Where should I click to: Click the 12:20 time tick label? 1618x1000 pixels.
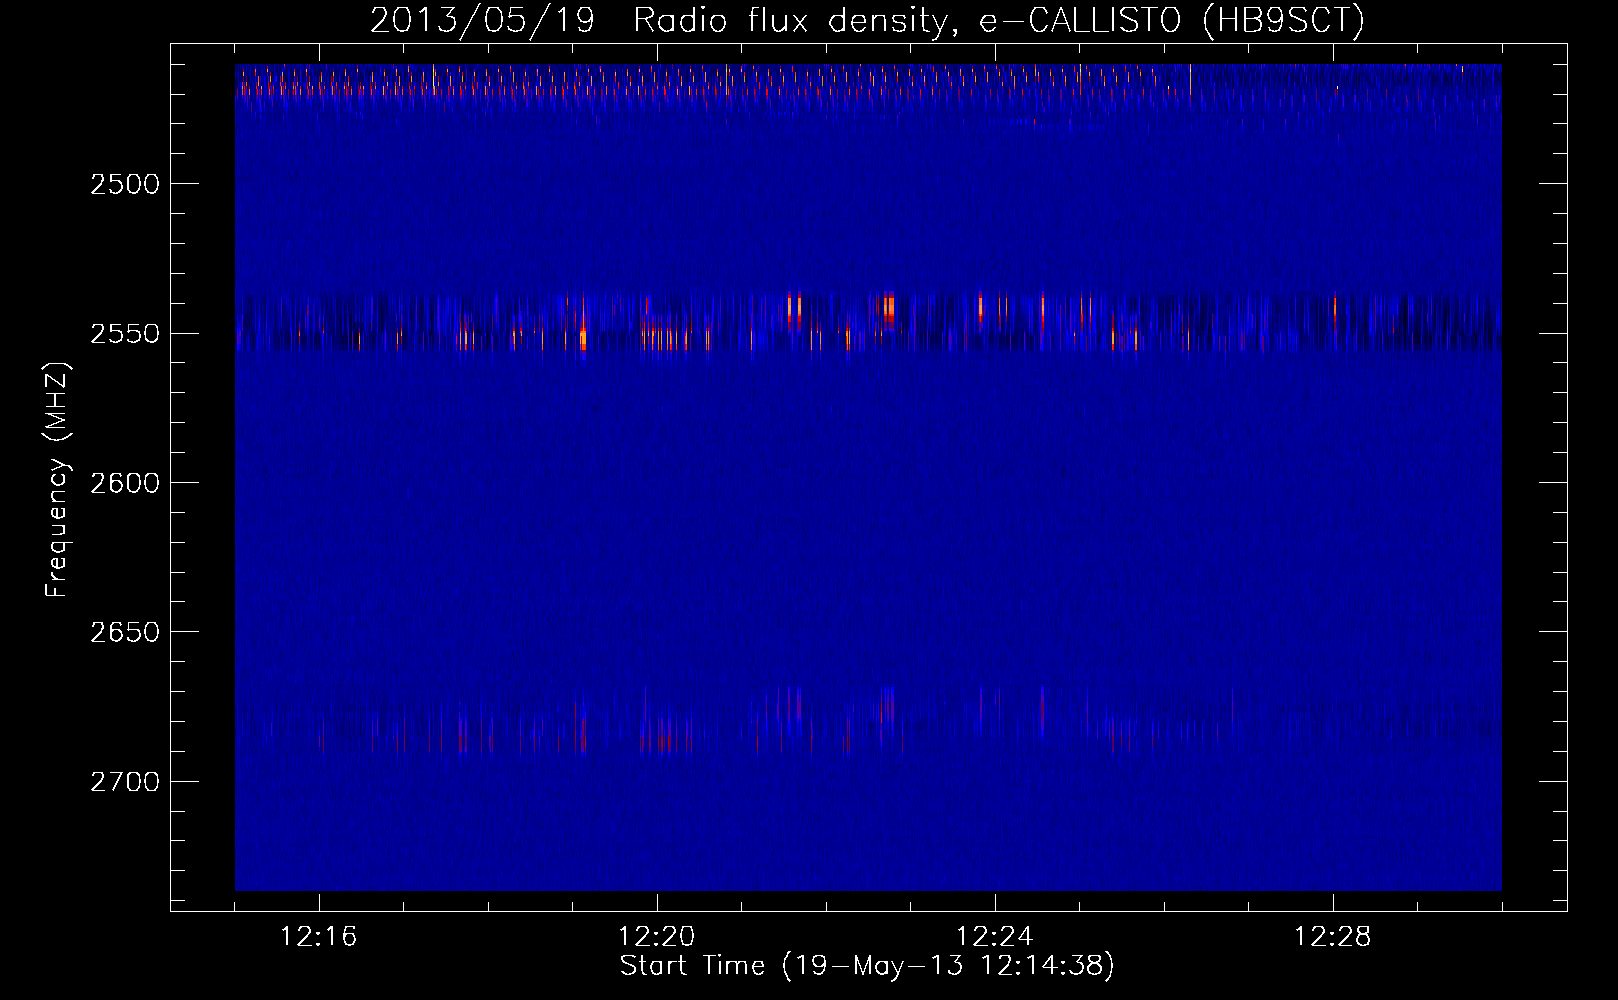point(657,937)
